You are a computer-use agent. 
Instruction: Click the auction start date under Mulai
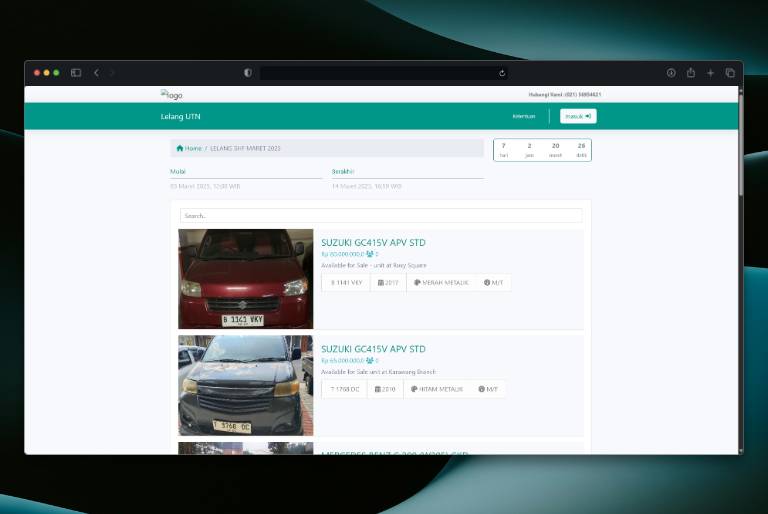click(205, 187)
